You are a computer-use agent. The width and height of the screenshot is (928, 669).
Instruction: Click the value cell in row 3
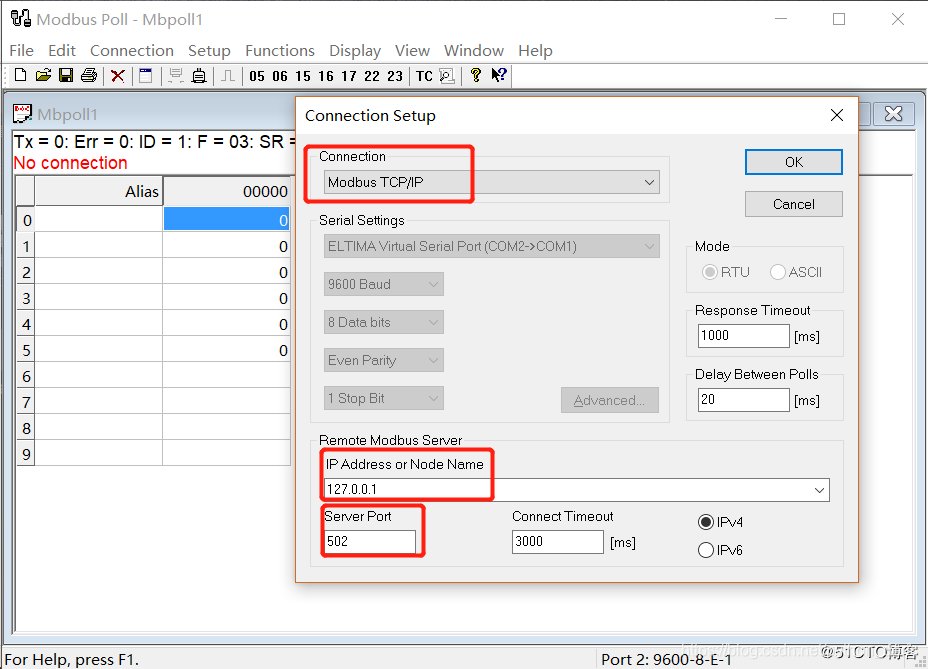click(226, 298)
